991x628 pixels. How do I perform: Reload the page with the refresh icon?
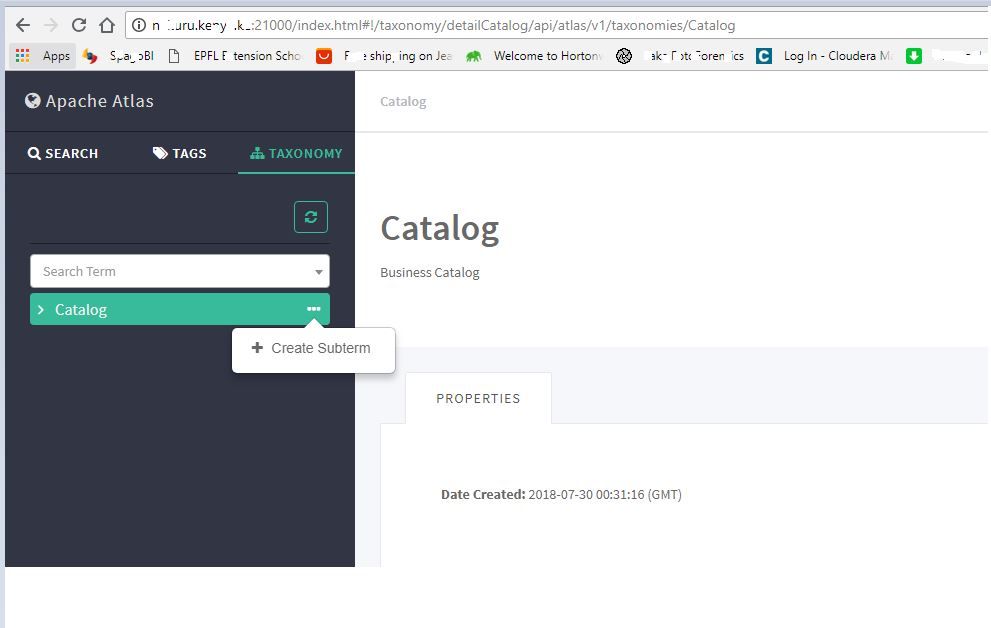point(78,25)
